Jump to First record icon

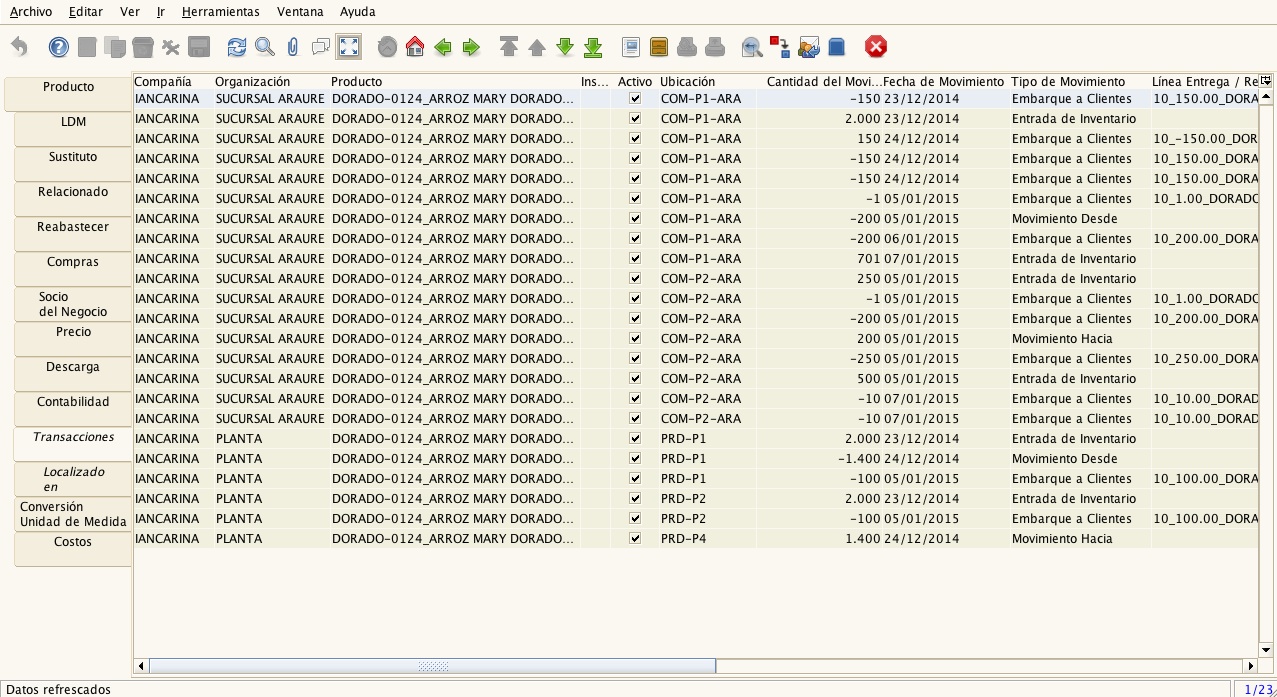pyautogui.click(x=509, y=47)
